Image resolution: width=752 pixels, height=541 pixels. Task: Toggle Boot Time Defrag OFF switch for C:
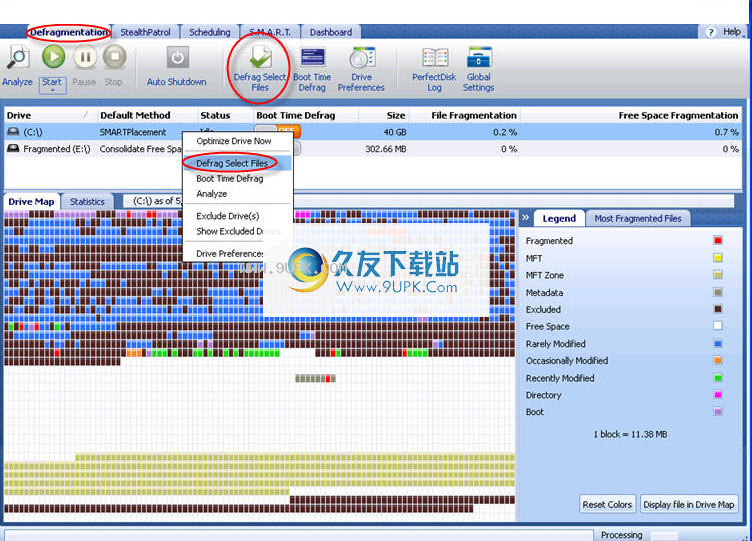pyautogui.click(x=278, y=131)
